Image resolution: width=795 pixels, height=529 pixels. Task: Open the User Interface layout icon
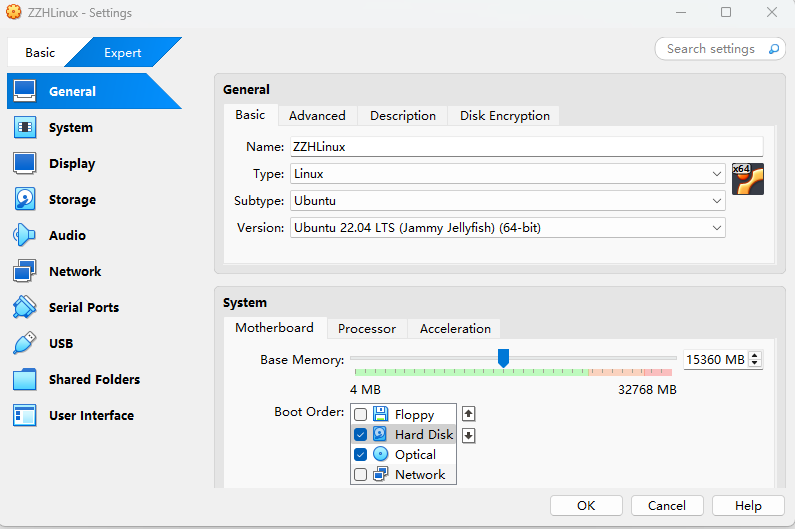pos(24,415)
